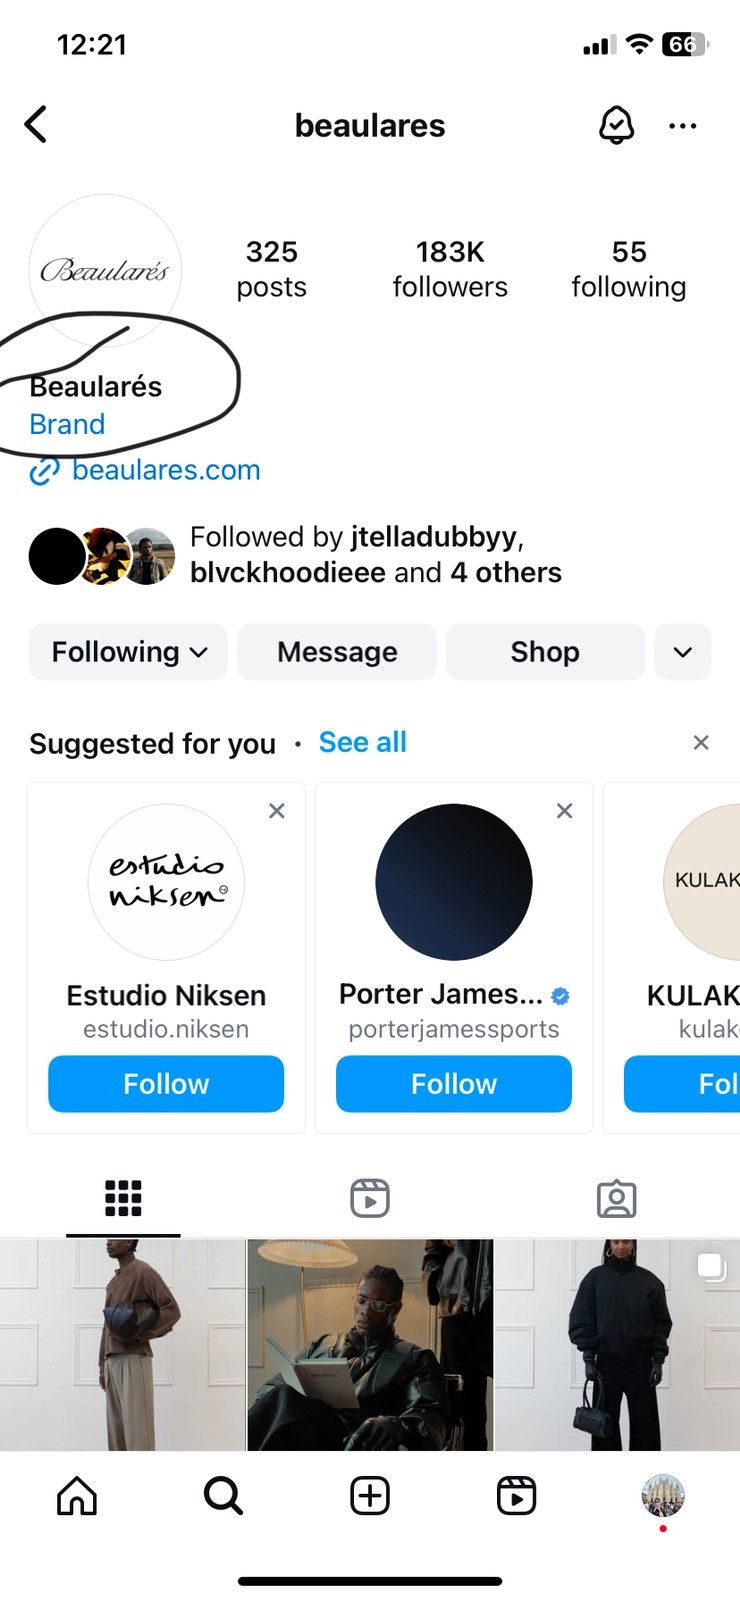Switch to the Reels profile tab

(370, 1198)
